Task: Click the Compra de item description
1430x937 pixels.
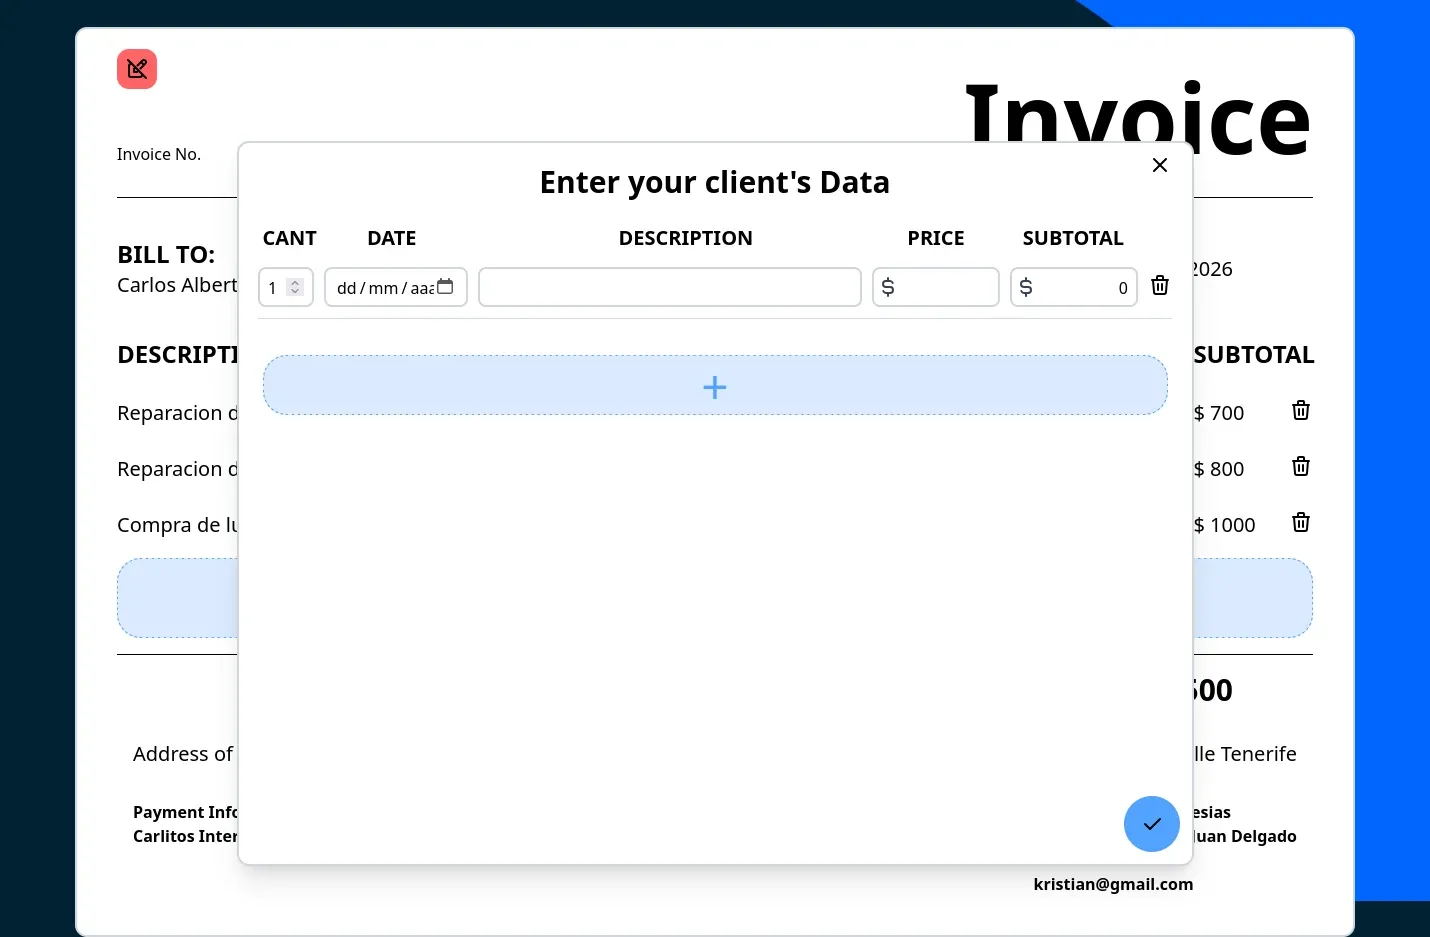Action: (x=177, y=525)
